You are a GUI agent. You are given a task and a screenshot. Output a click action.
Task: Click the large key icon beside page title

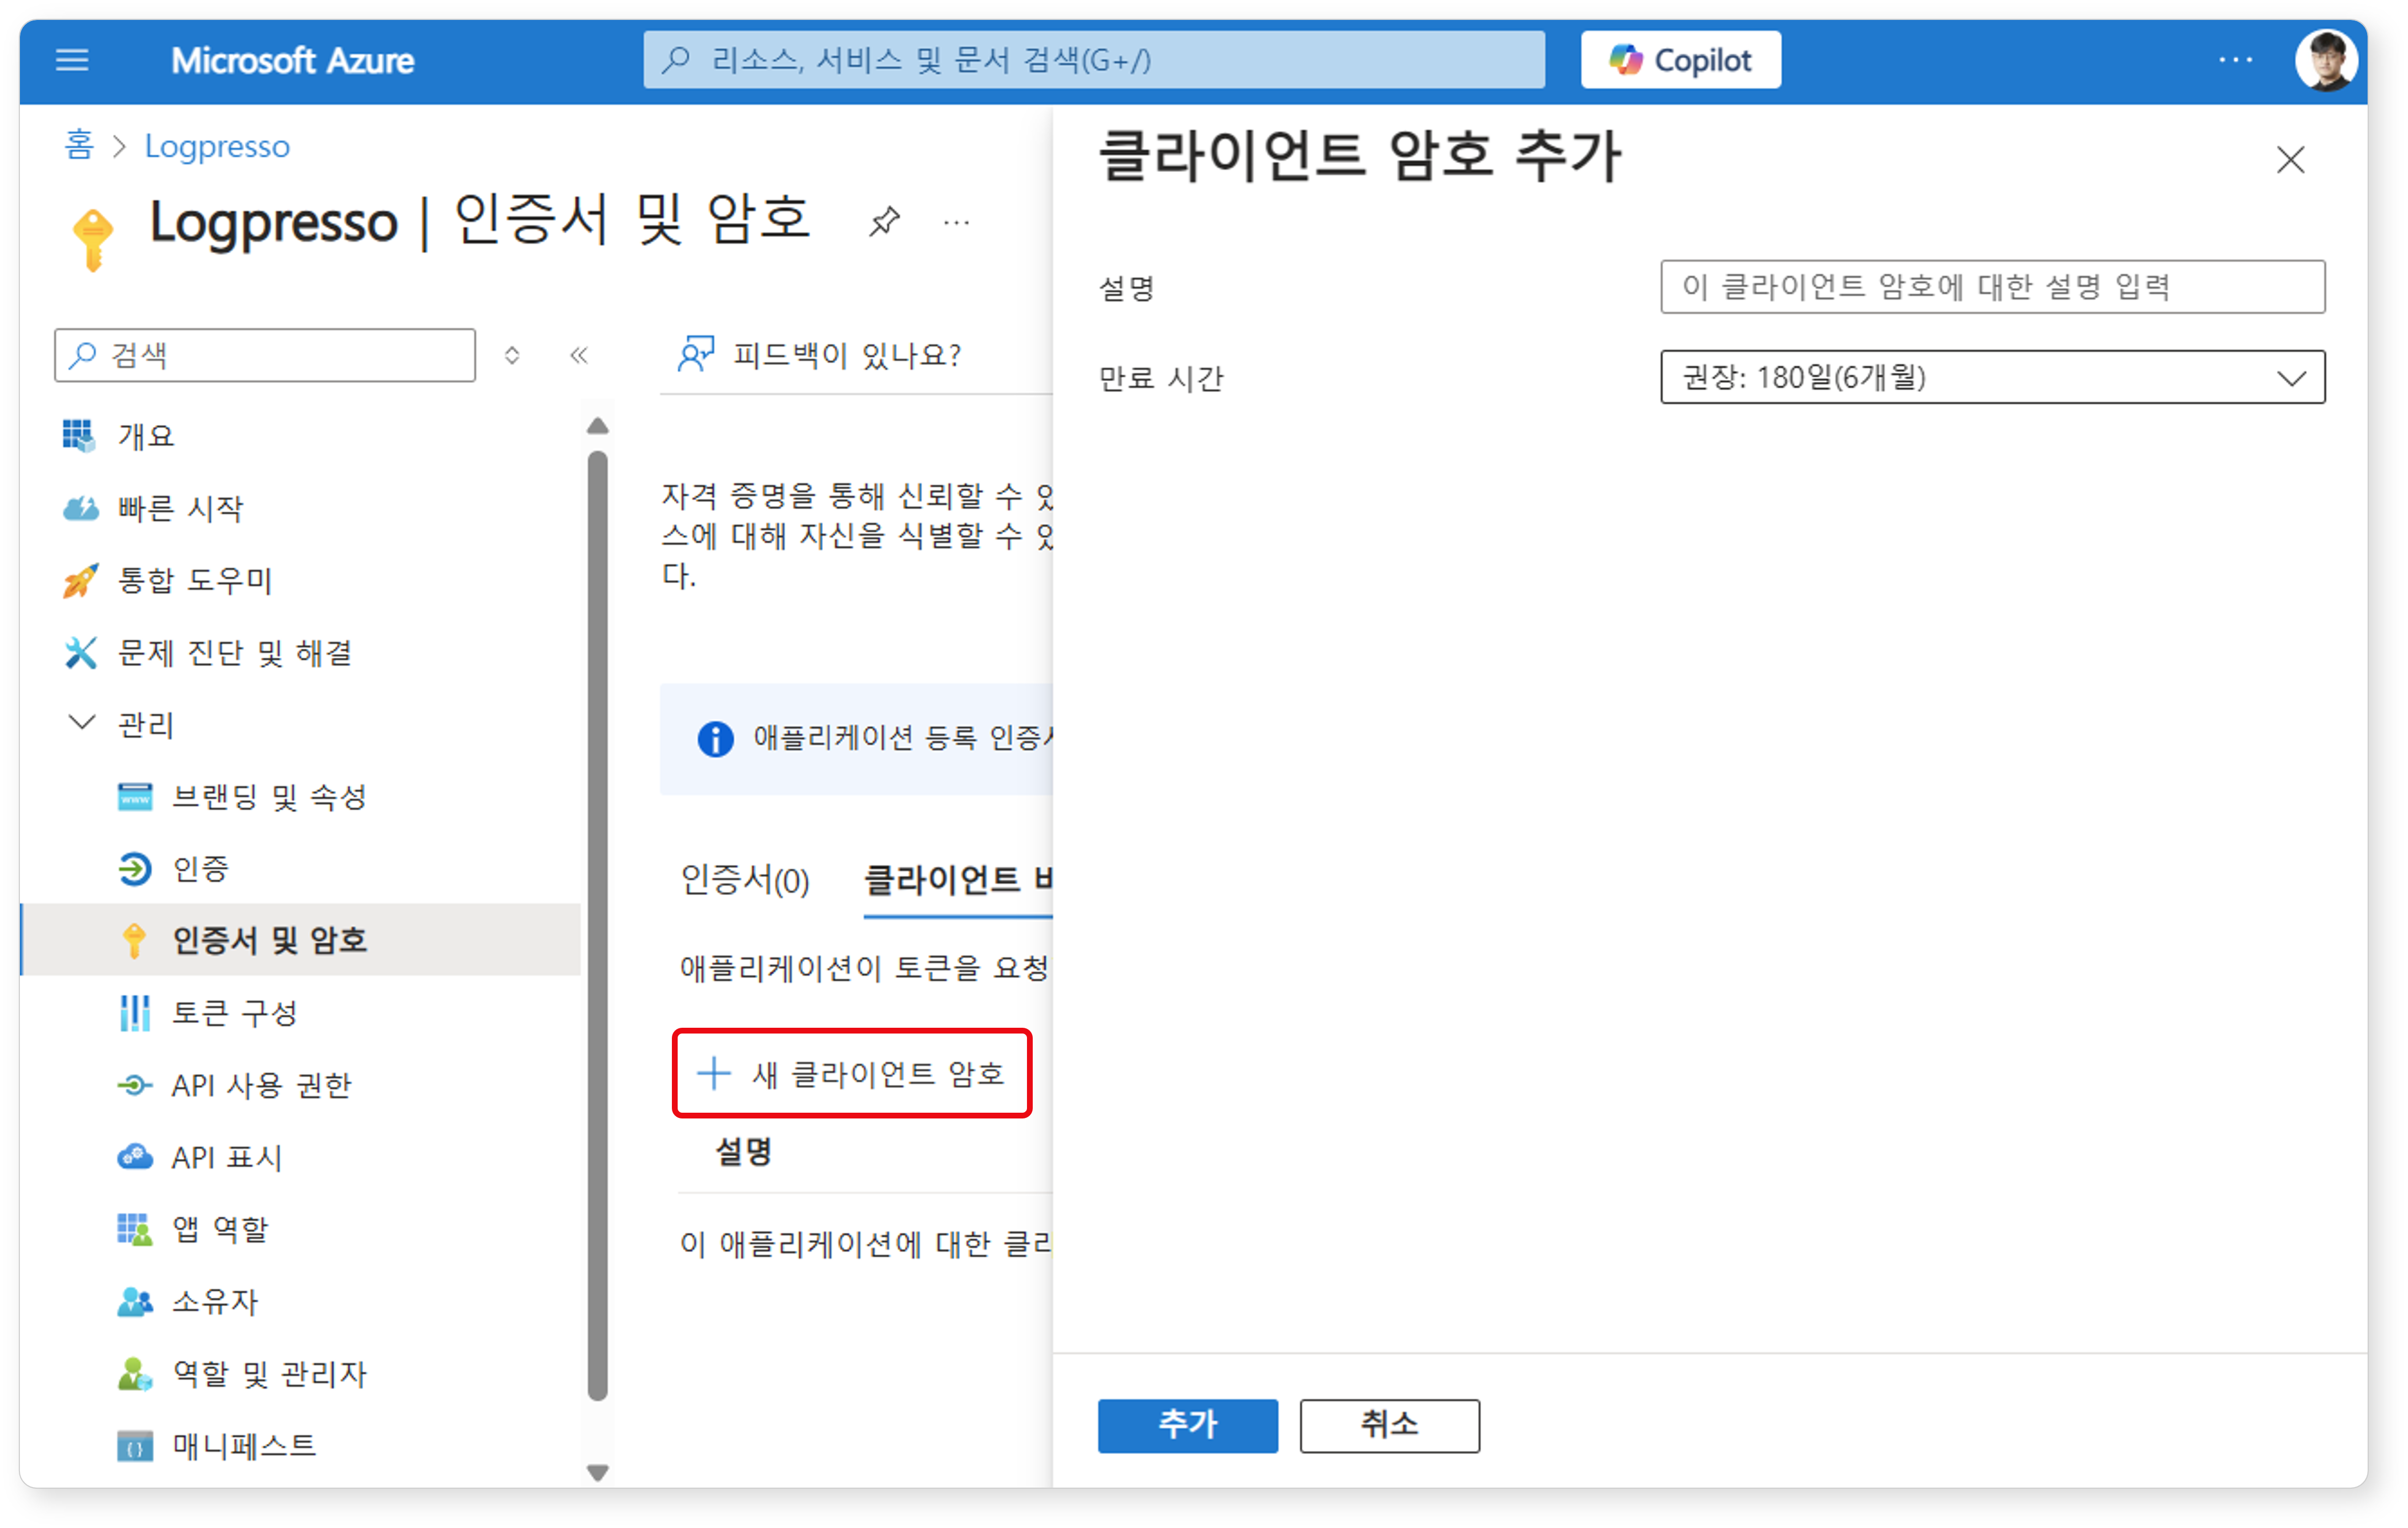pyautogui.click(x=93, y=239)
